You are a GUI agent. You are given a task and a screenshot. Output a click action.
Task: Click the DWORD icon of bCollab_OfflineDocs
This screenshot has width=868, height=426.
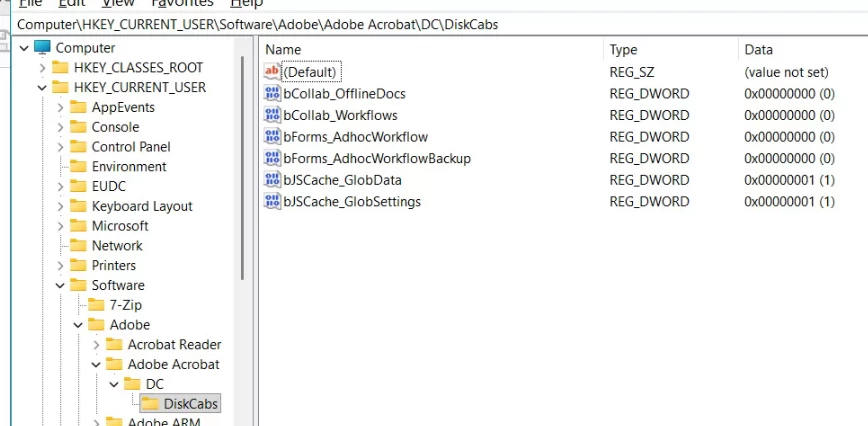[x=272, y=93]
